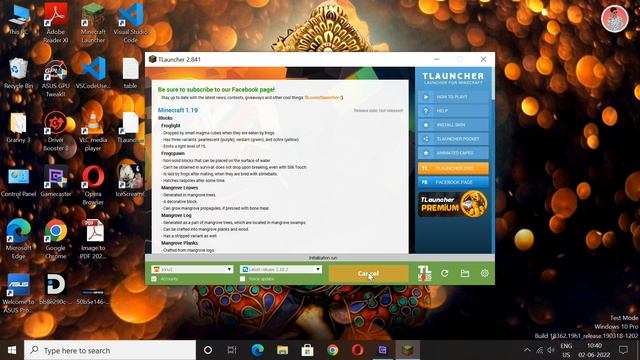
Task: Open the action center notifications icon
Action: tap(623, 350)
